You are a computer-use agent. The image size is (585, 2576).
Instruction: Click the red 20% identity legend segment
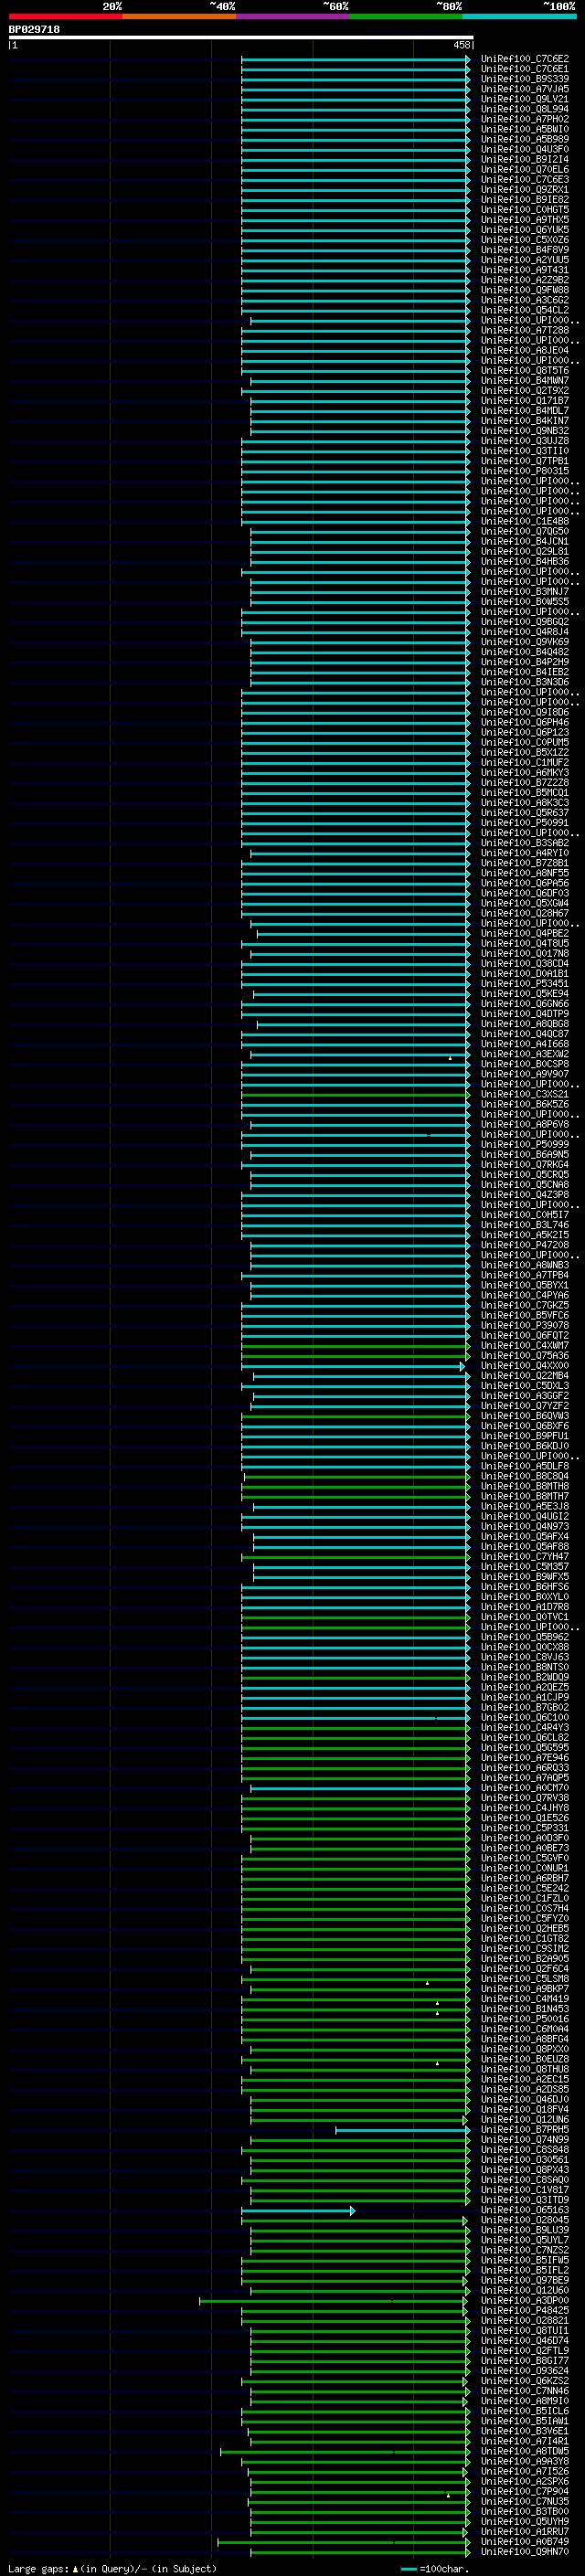pos(65,17)
